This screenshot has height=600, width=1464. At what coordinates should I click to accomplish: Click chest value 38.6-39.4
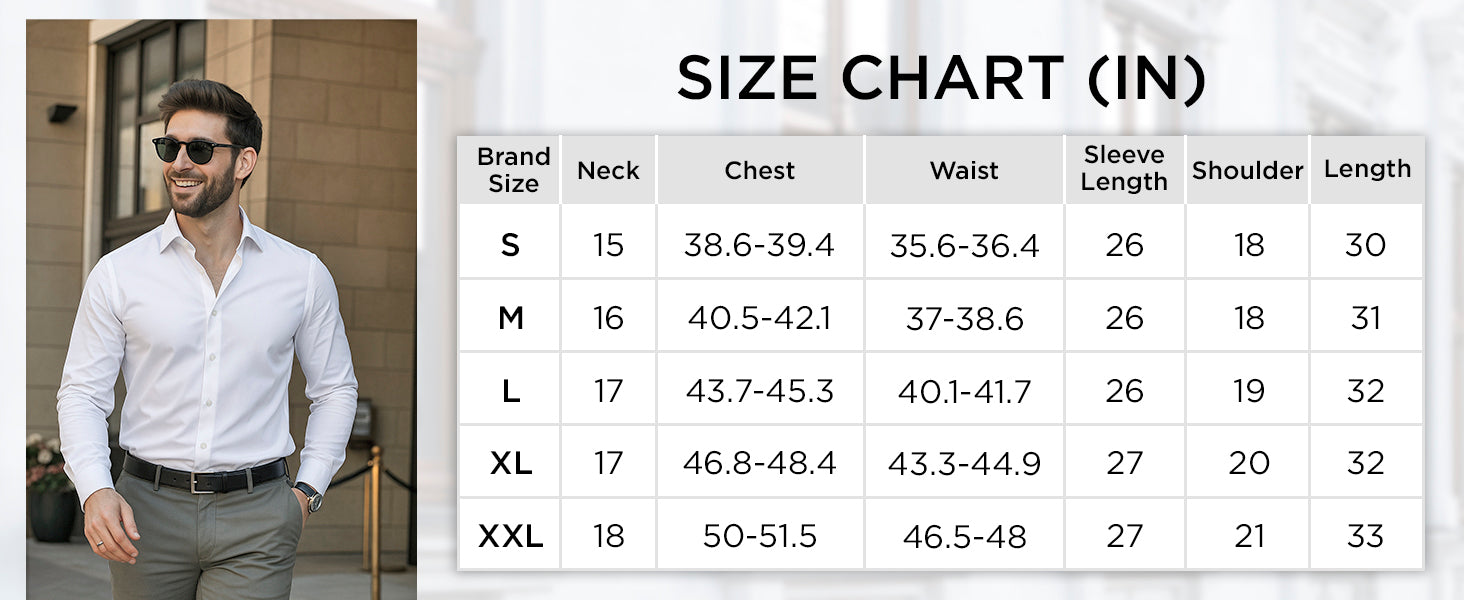[x=759, y=244]
